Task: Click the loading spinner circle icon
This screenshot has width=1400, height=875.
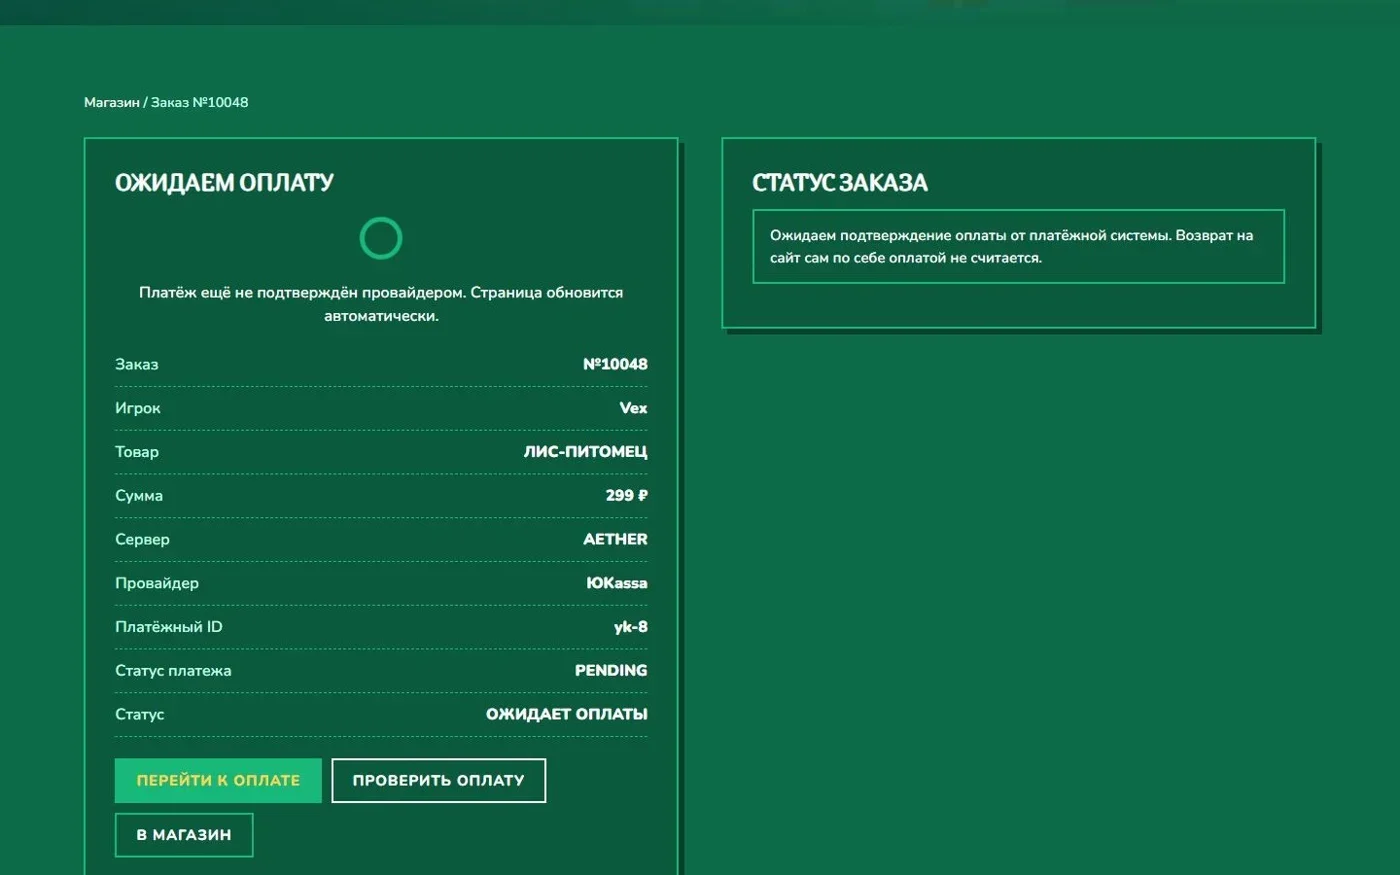Action: coord(381,238)
